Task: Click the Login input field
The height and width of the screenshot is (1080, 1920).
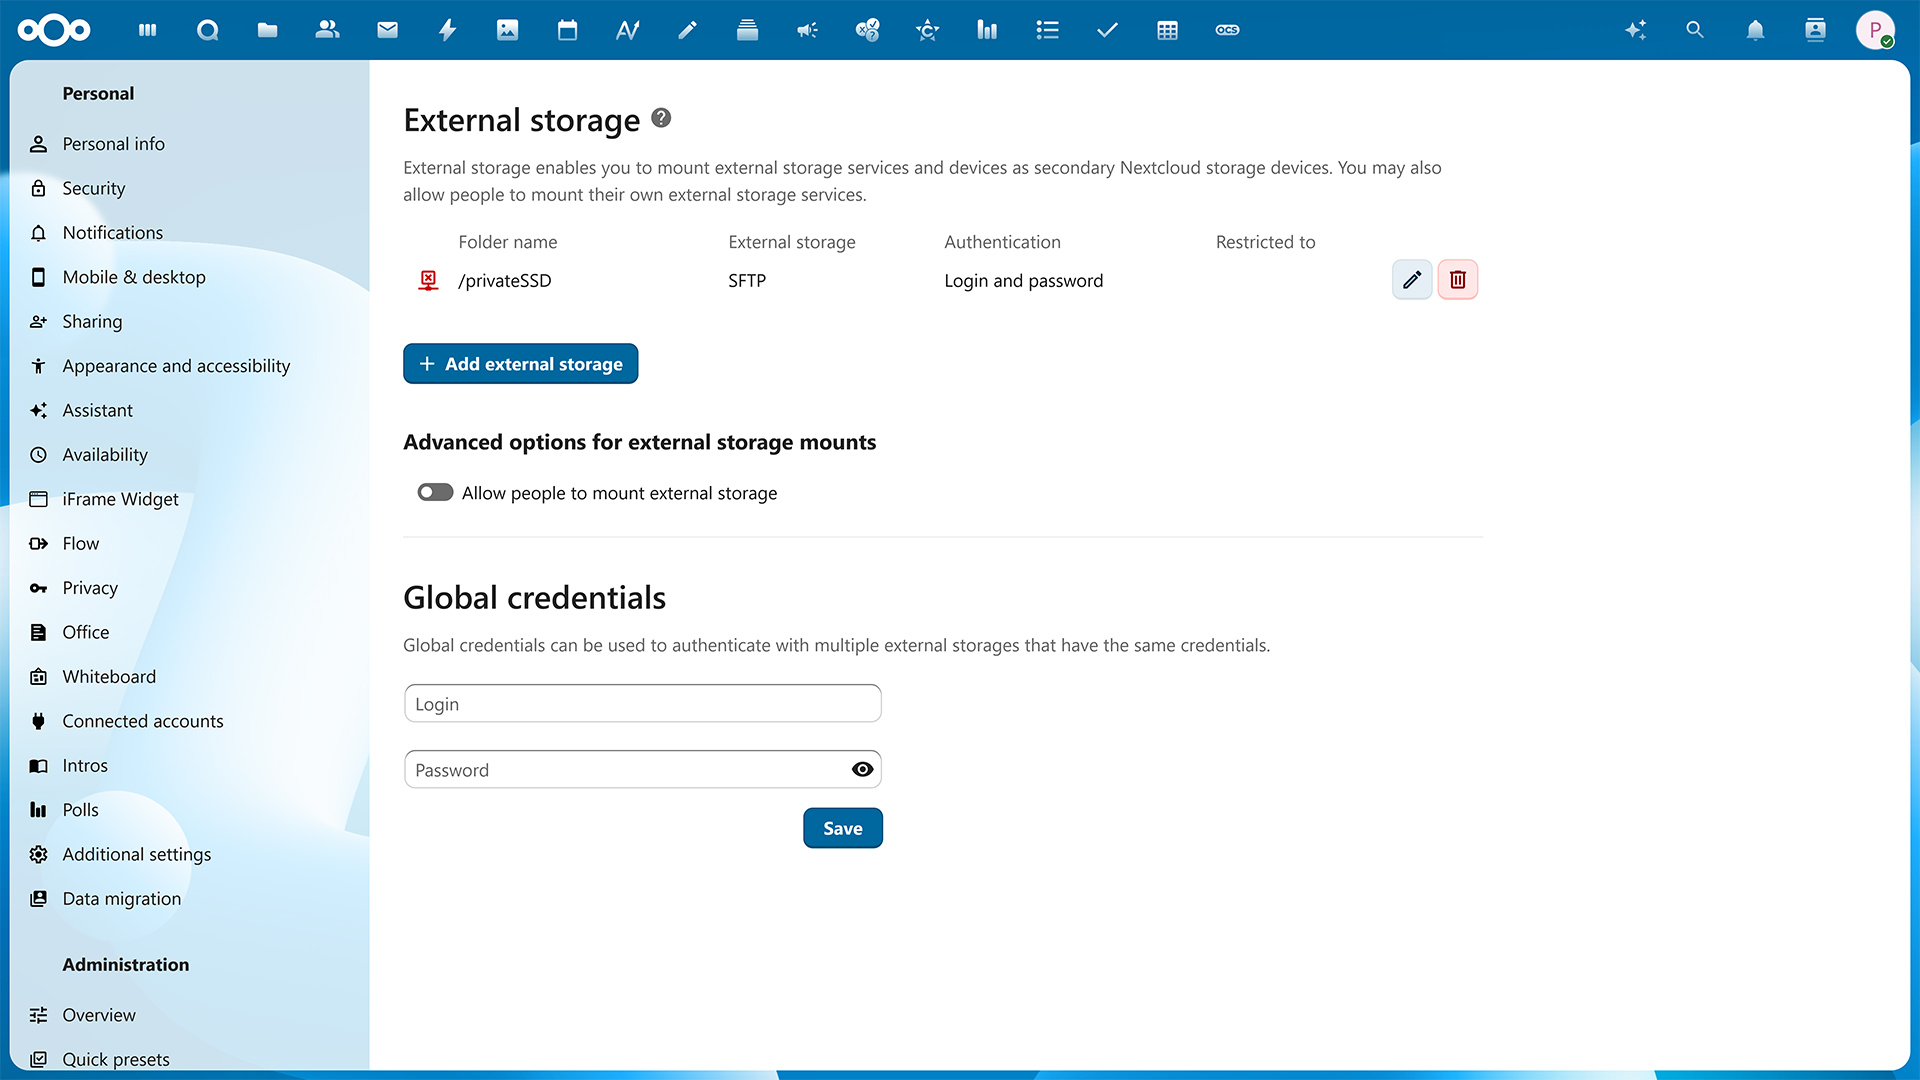Action: point(642,703)
